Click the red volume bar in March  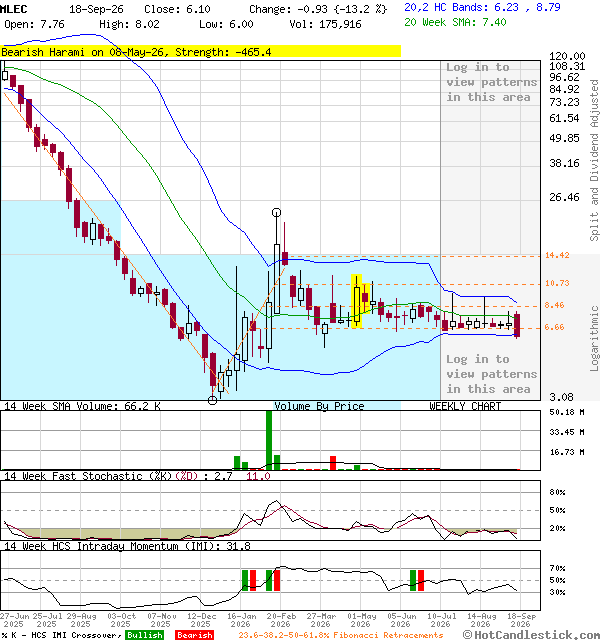click(333, 463)
